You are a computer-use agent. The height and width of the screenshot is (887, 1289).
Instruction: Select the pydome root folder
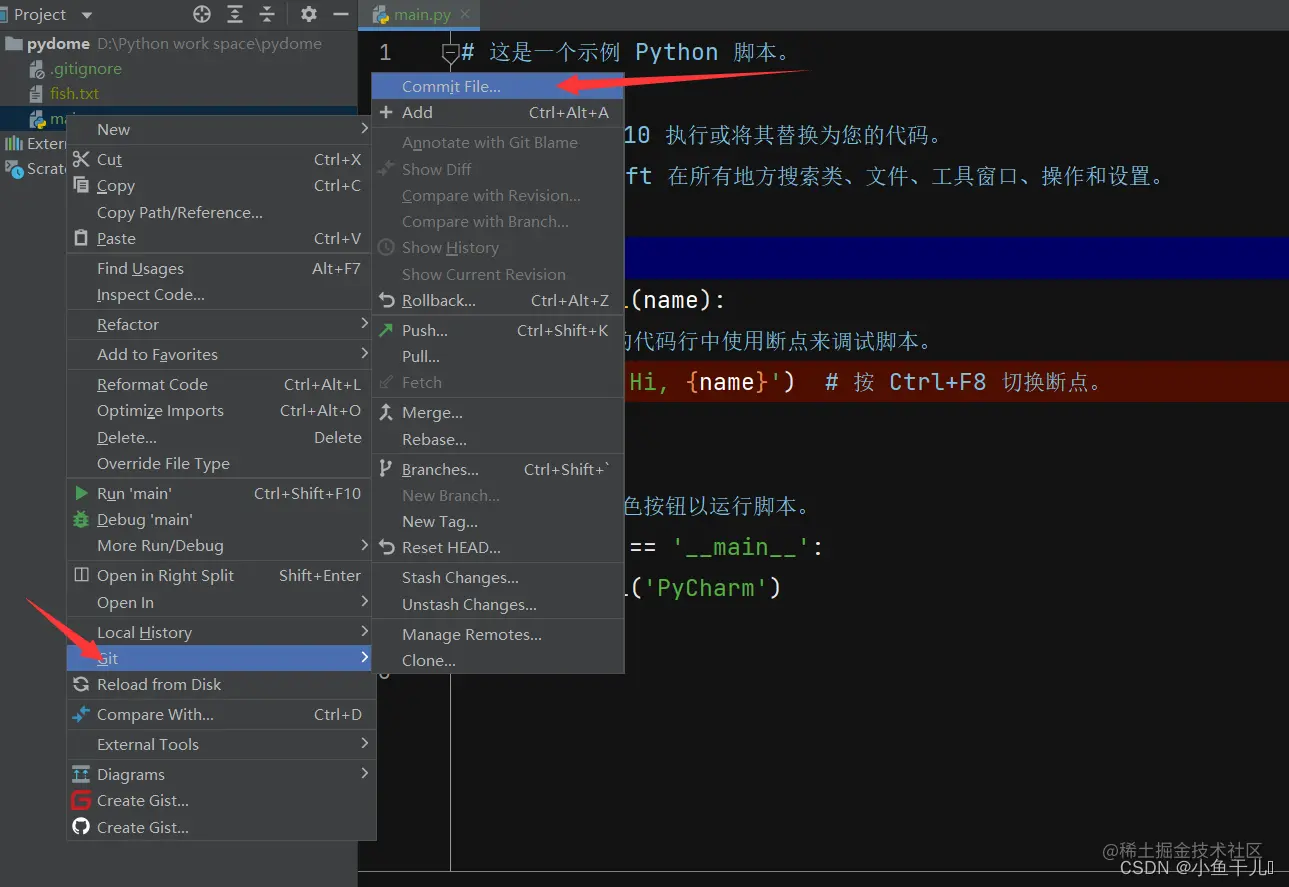click(x=59, y=44)
